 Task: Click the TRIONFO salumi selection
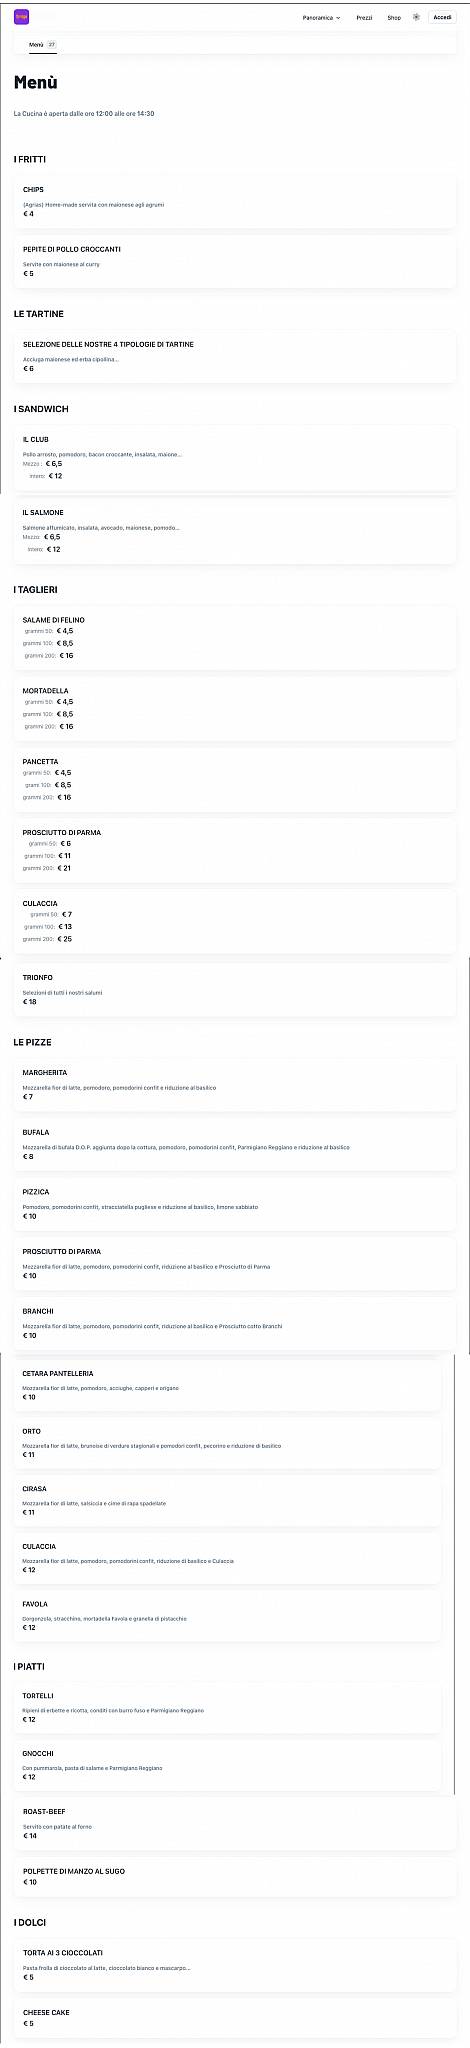coord(235,990)
